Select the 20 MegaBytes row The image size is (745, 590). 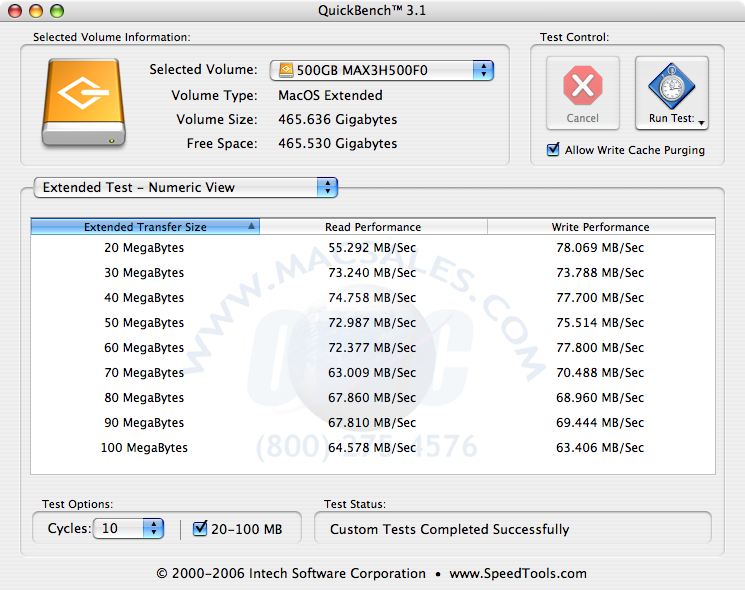(373, 247)
